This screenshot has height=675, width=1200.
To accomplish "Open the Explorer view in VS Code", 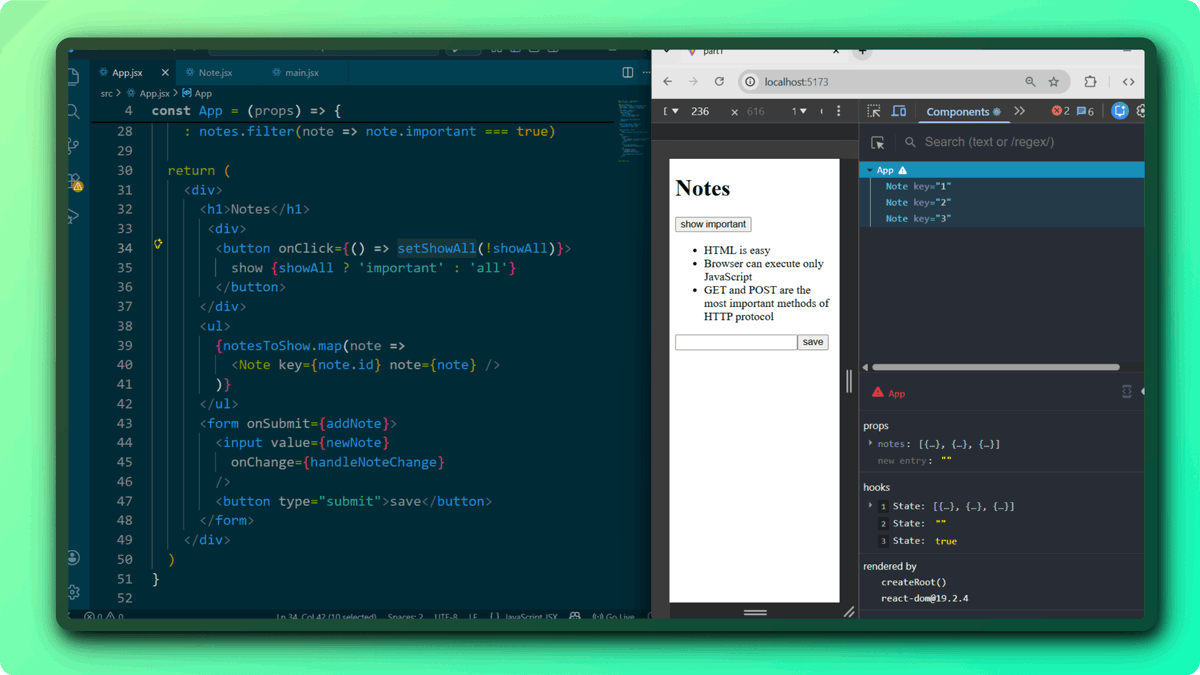I will [73, 77].
